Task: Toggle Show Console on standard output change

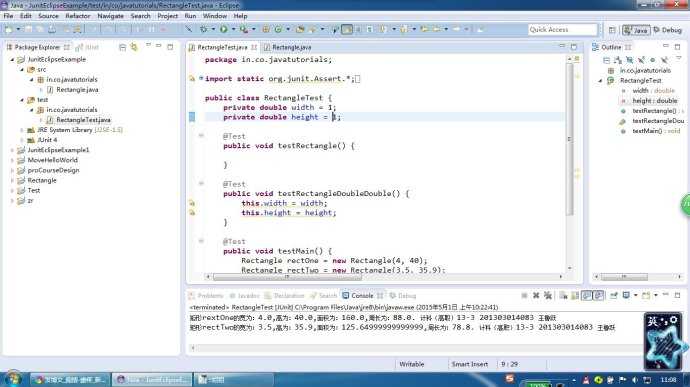Action: pos(587,295)
